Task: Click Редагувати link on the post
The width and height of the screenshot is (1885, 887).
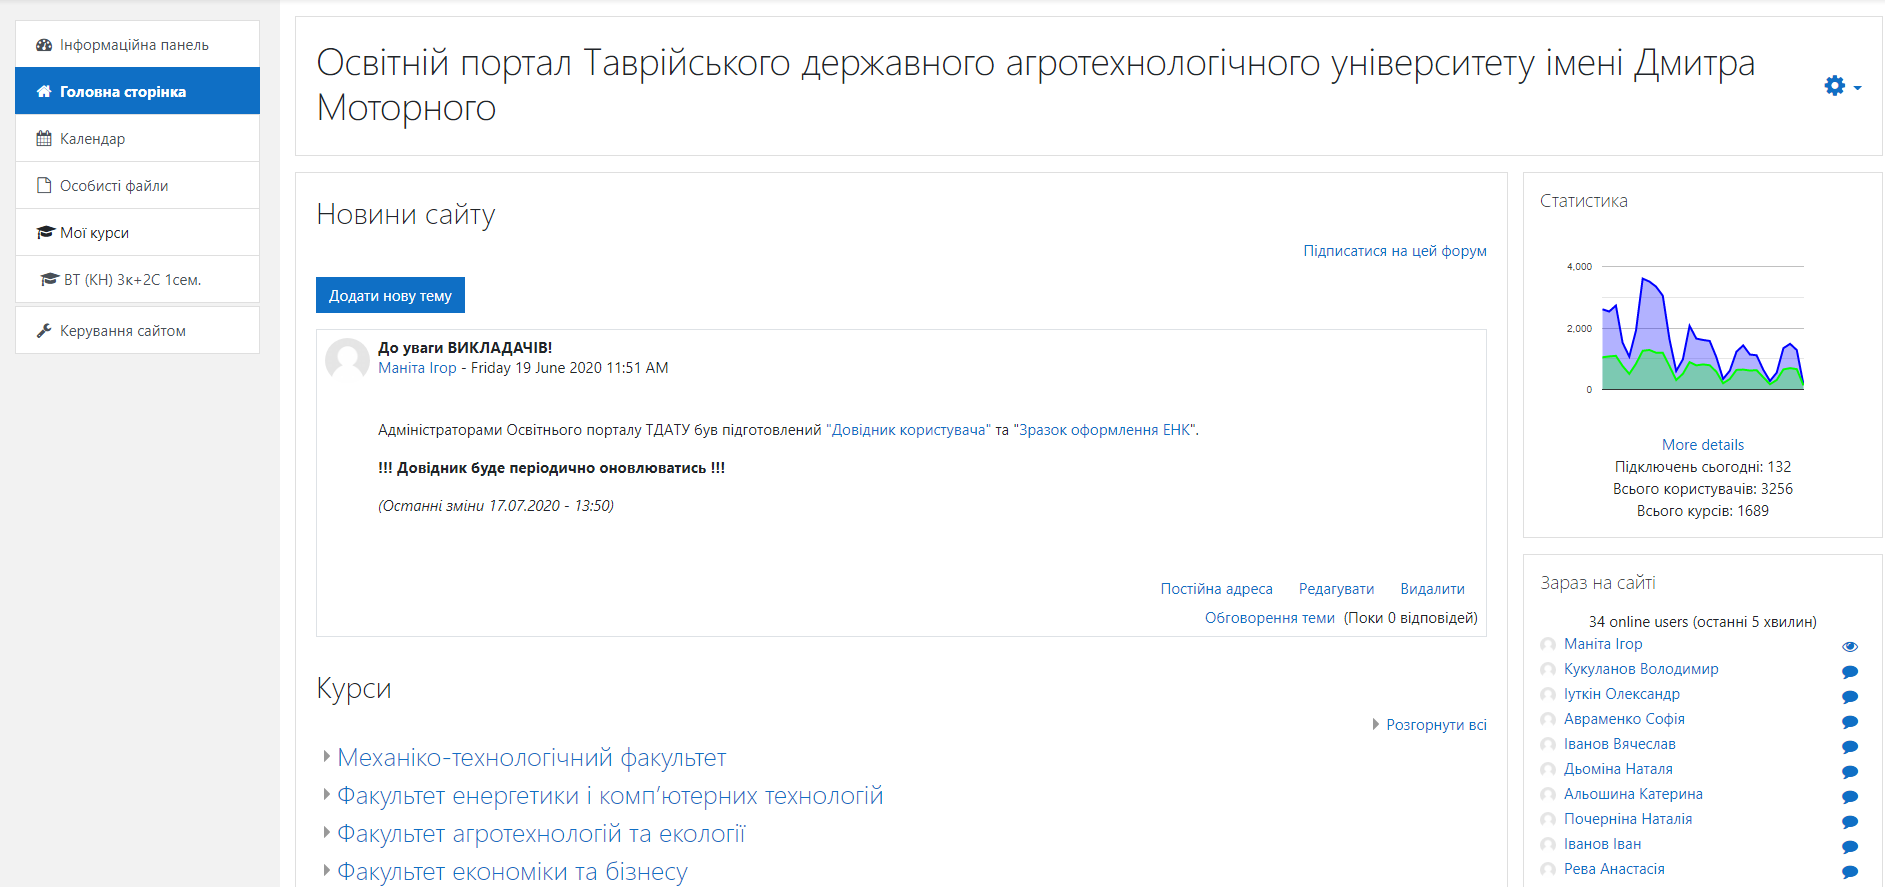Action: click(x=1336, y=589)
